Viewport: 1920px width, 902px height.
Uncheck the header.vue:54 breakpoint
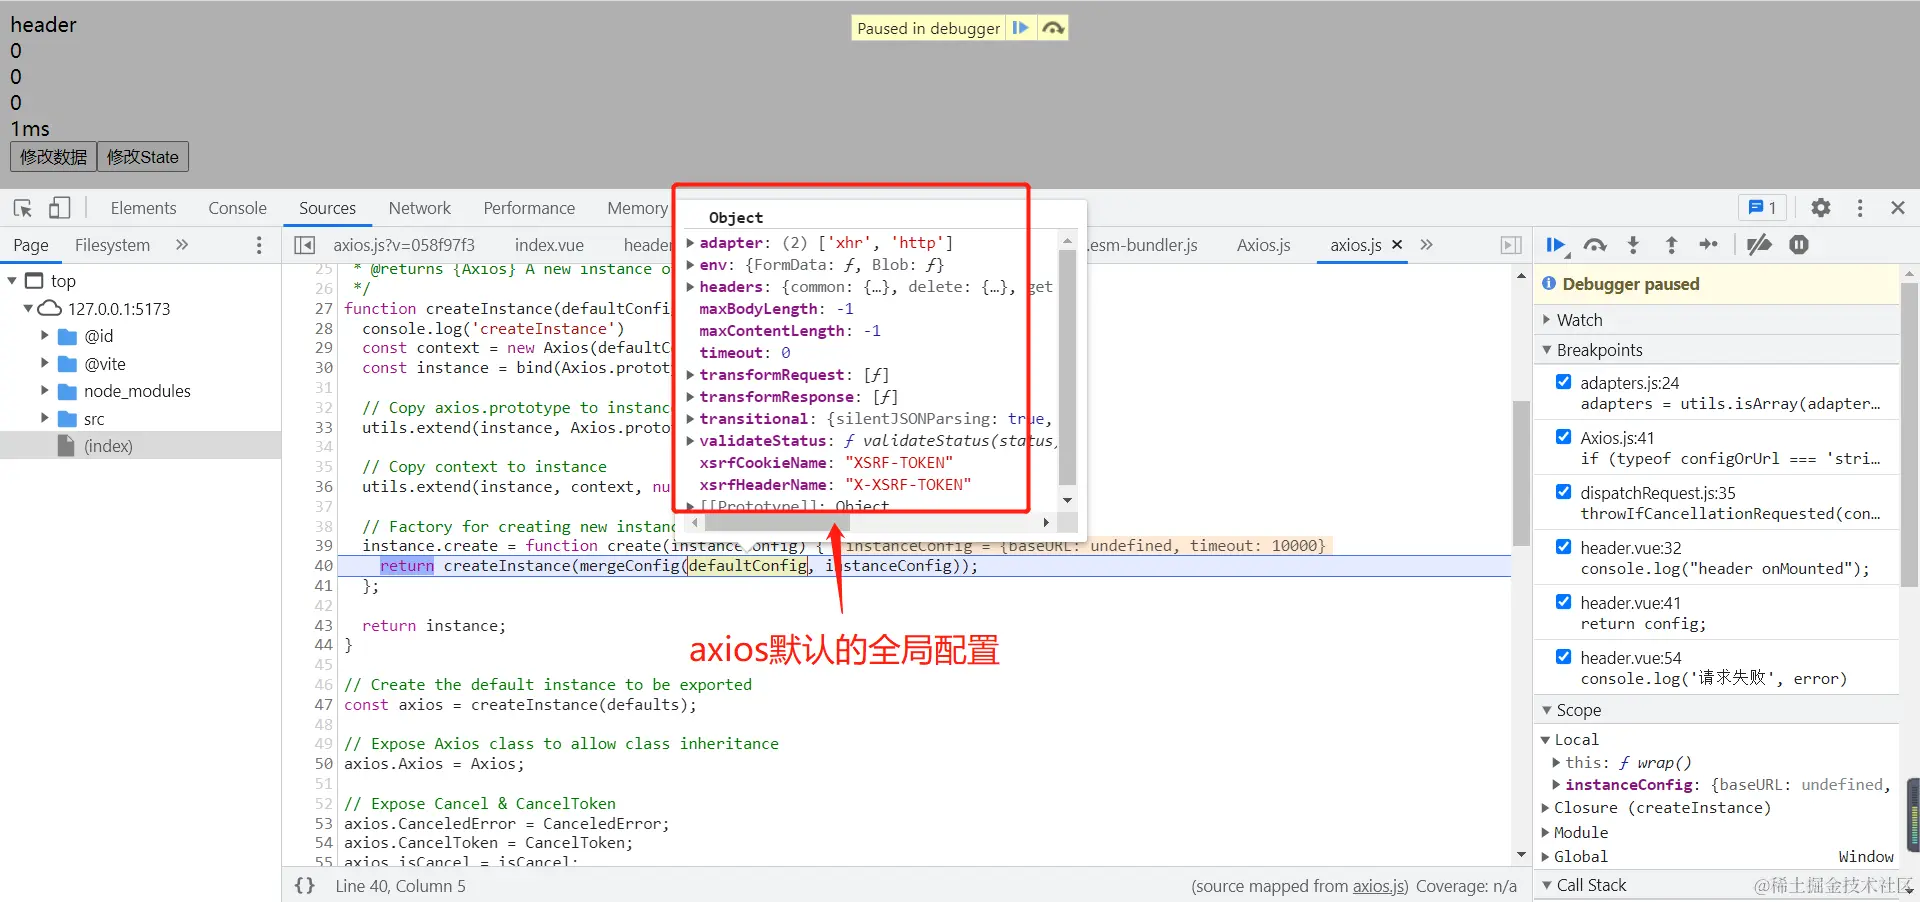(x=1564, y=657)
